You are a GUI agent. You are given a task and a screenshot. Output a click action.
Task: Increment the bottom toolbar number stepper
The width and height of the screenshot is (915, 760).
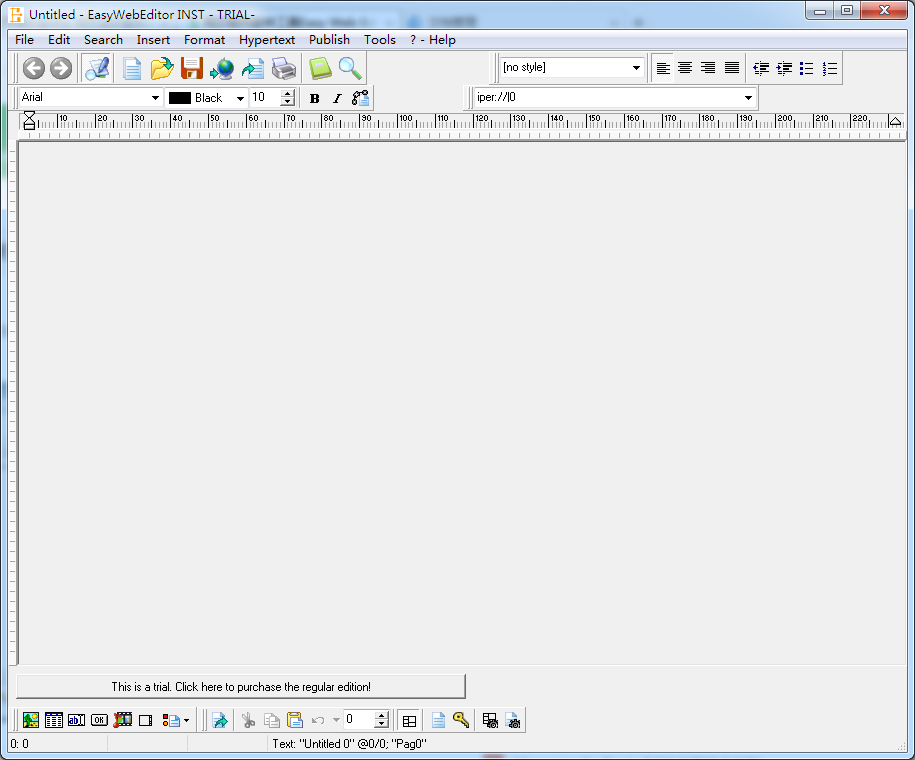[382, 716]
